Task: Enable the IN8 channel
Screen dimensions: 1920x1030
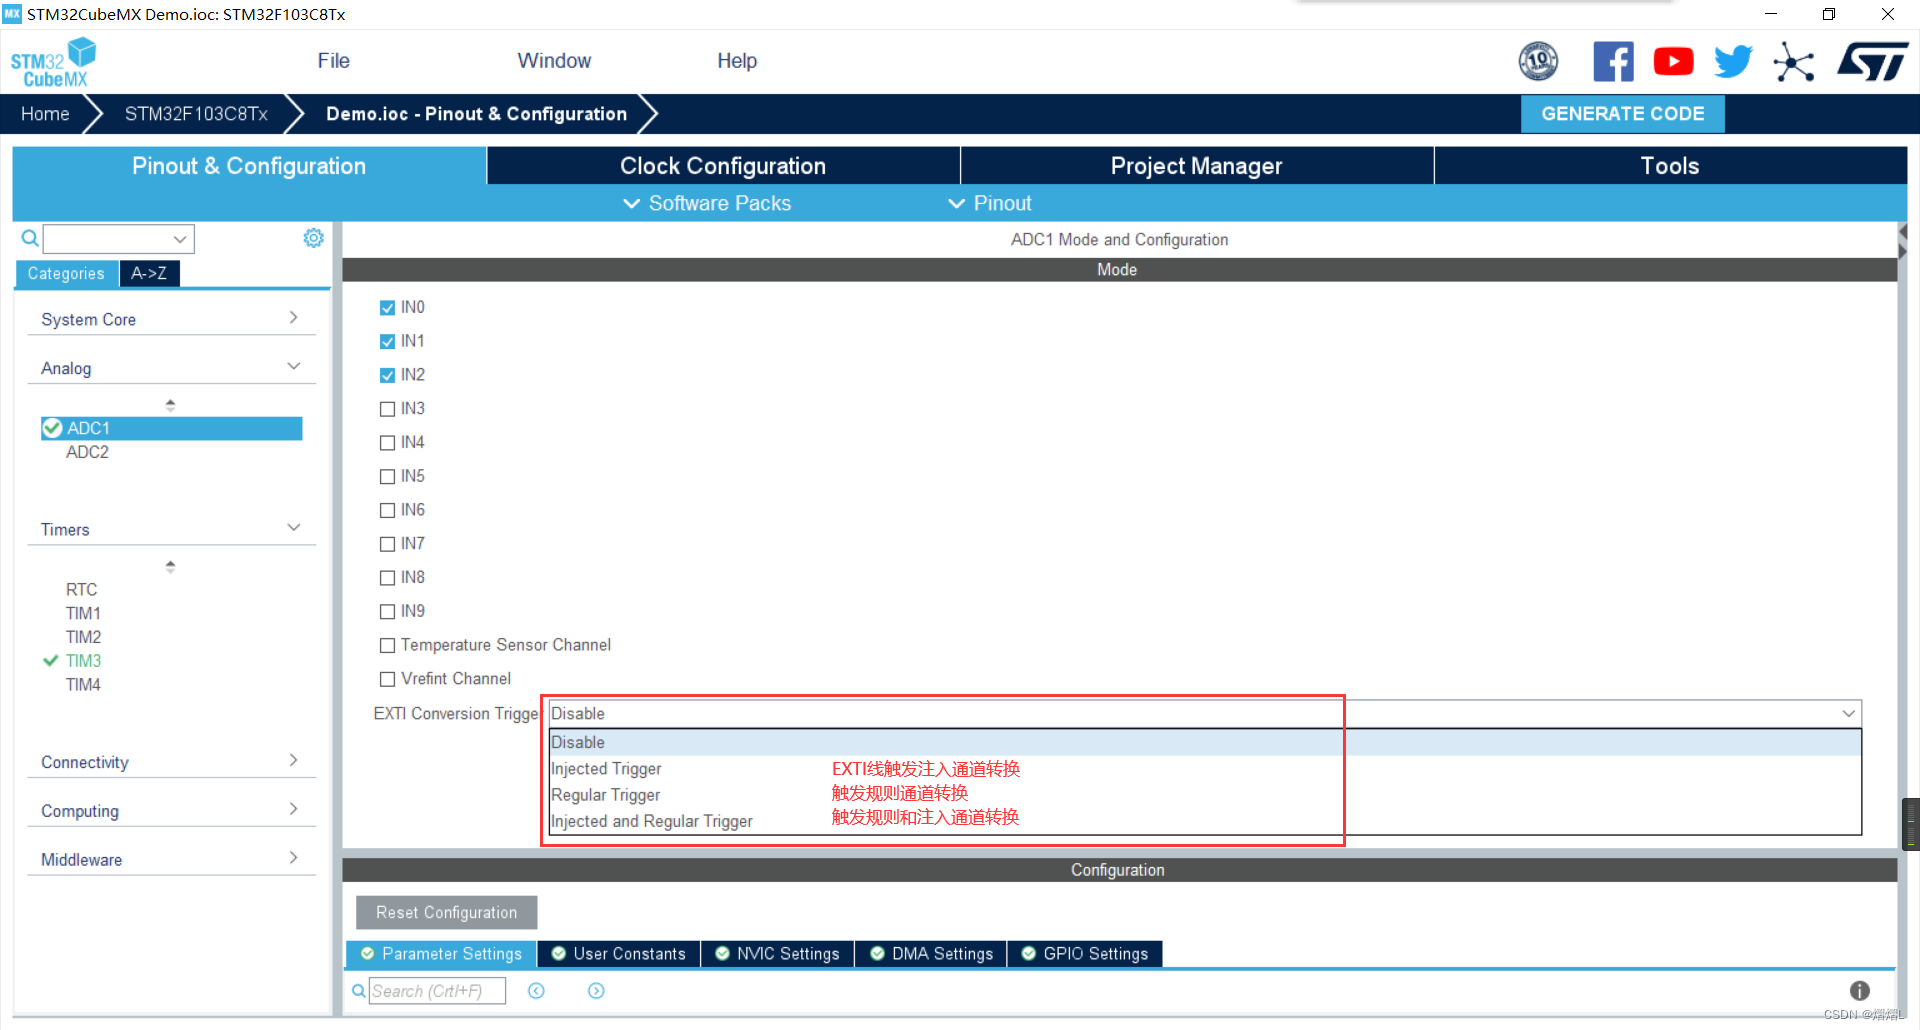Action: [387, 578]
